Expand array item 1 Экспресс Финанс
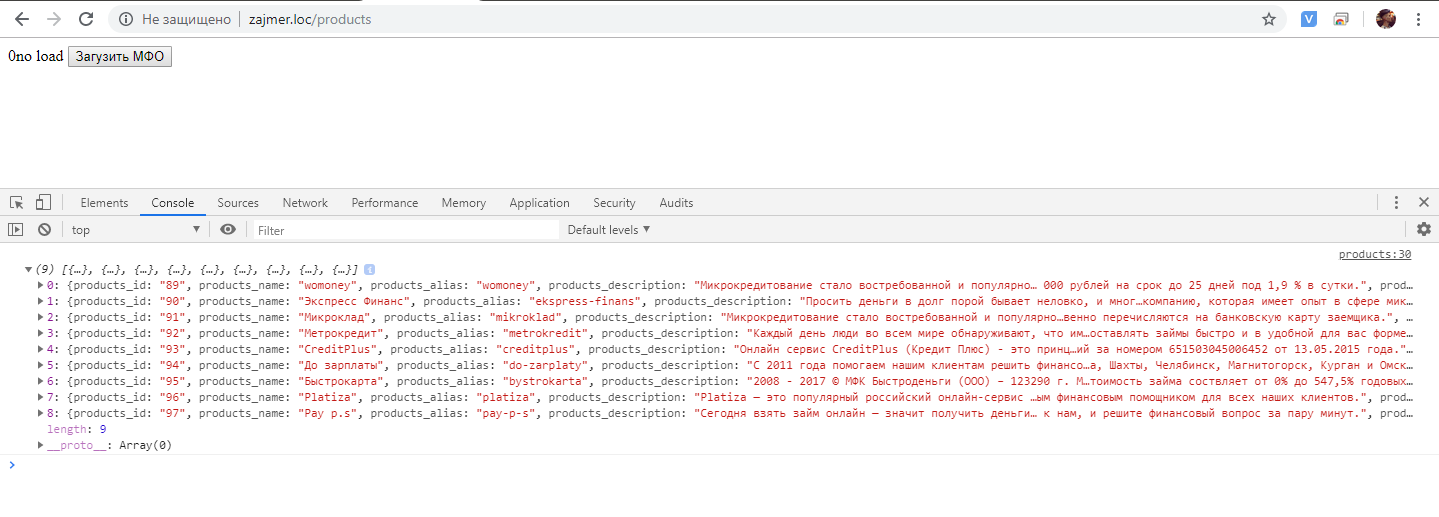 point(40,301)
